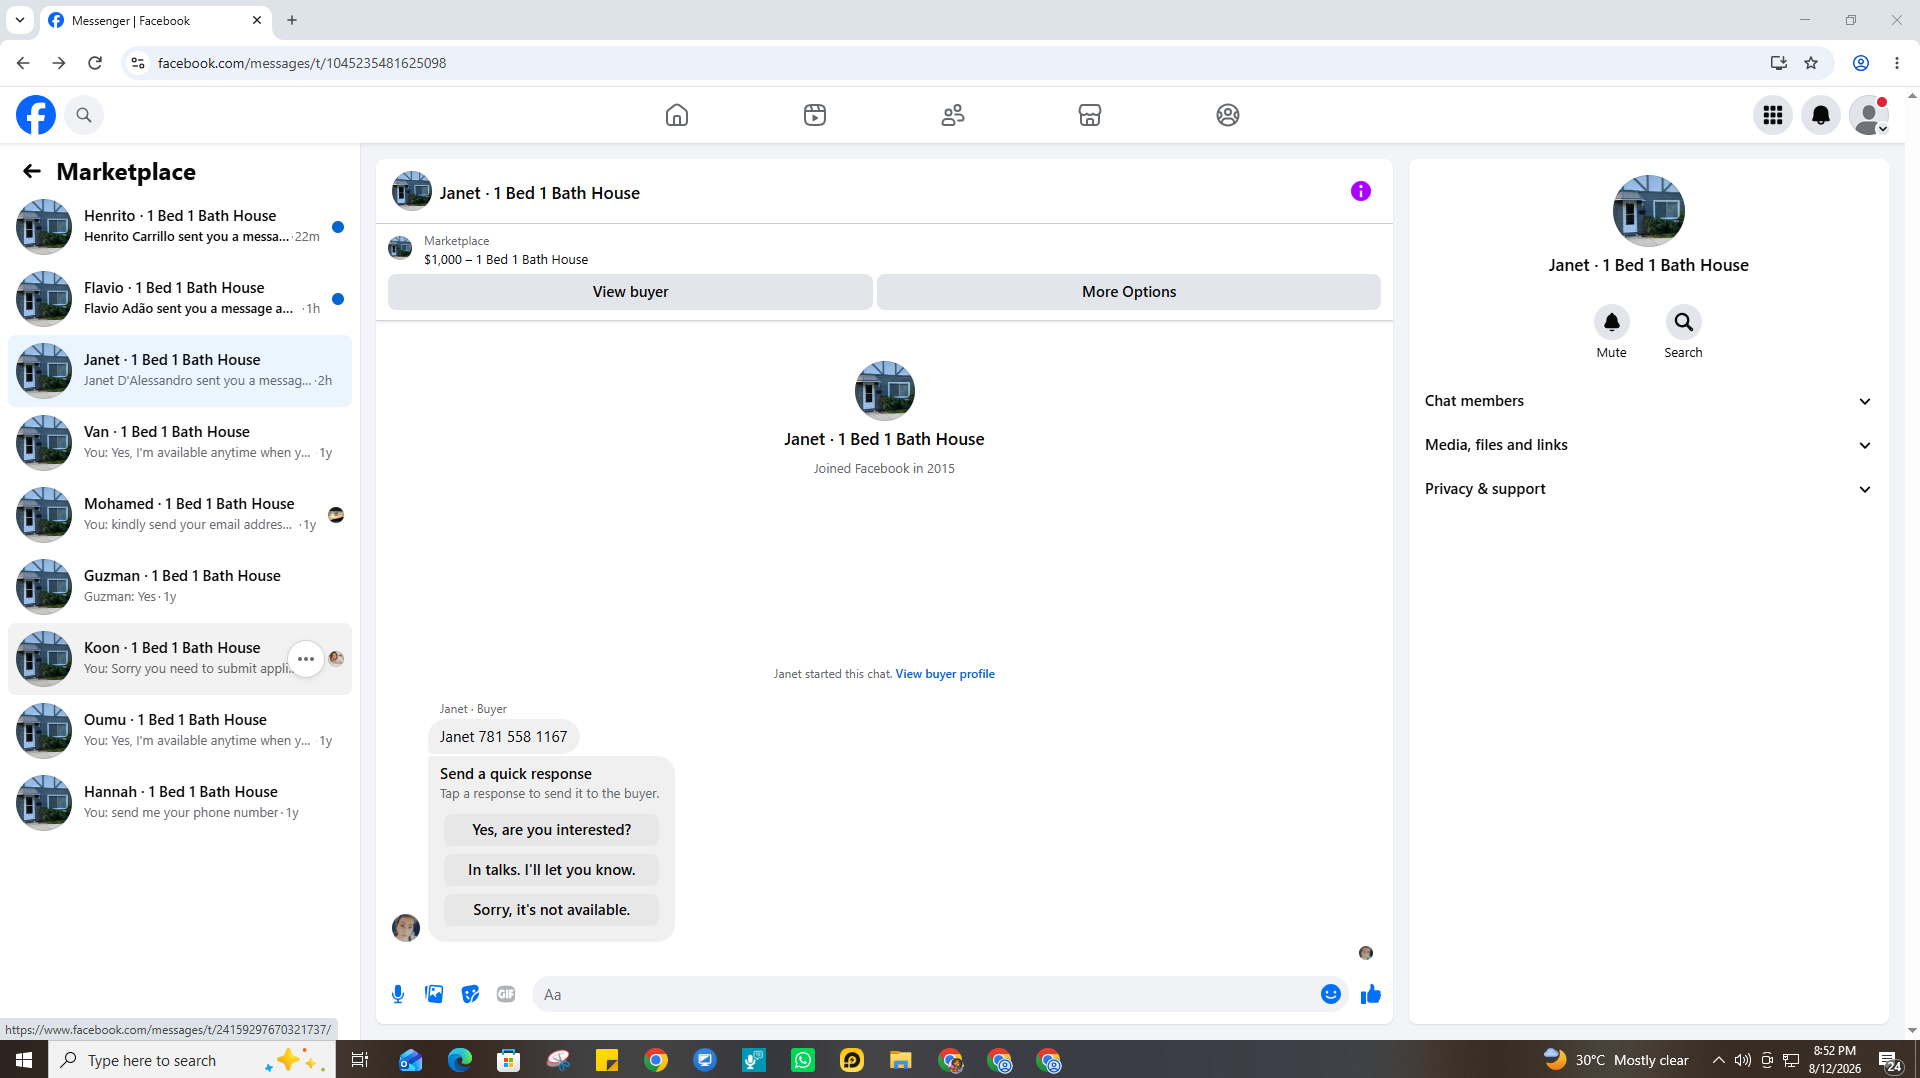1920x1078 pixels.
Task: Open Facebook home via the logo
Action: [x=36, y=115]
